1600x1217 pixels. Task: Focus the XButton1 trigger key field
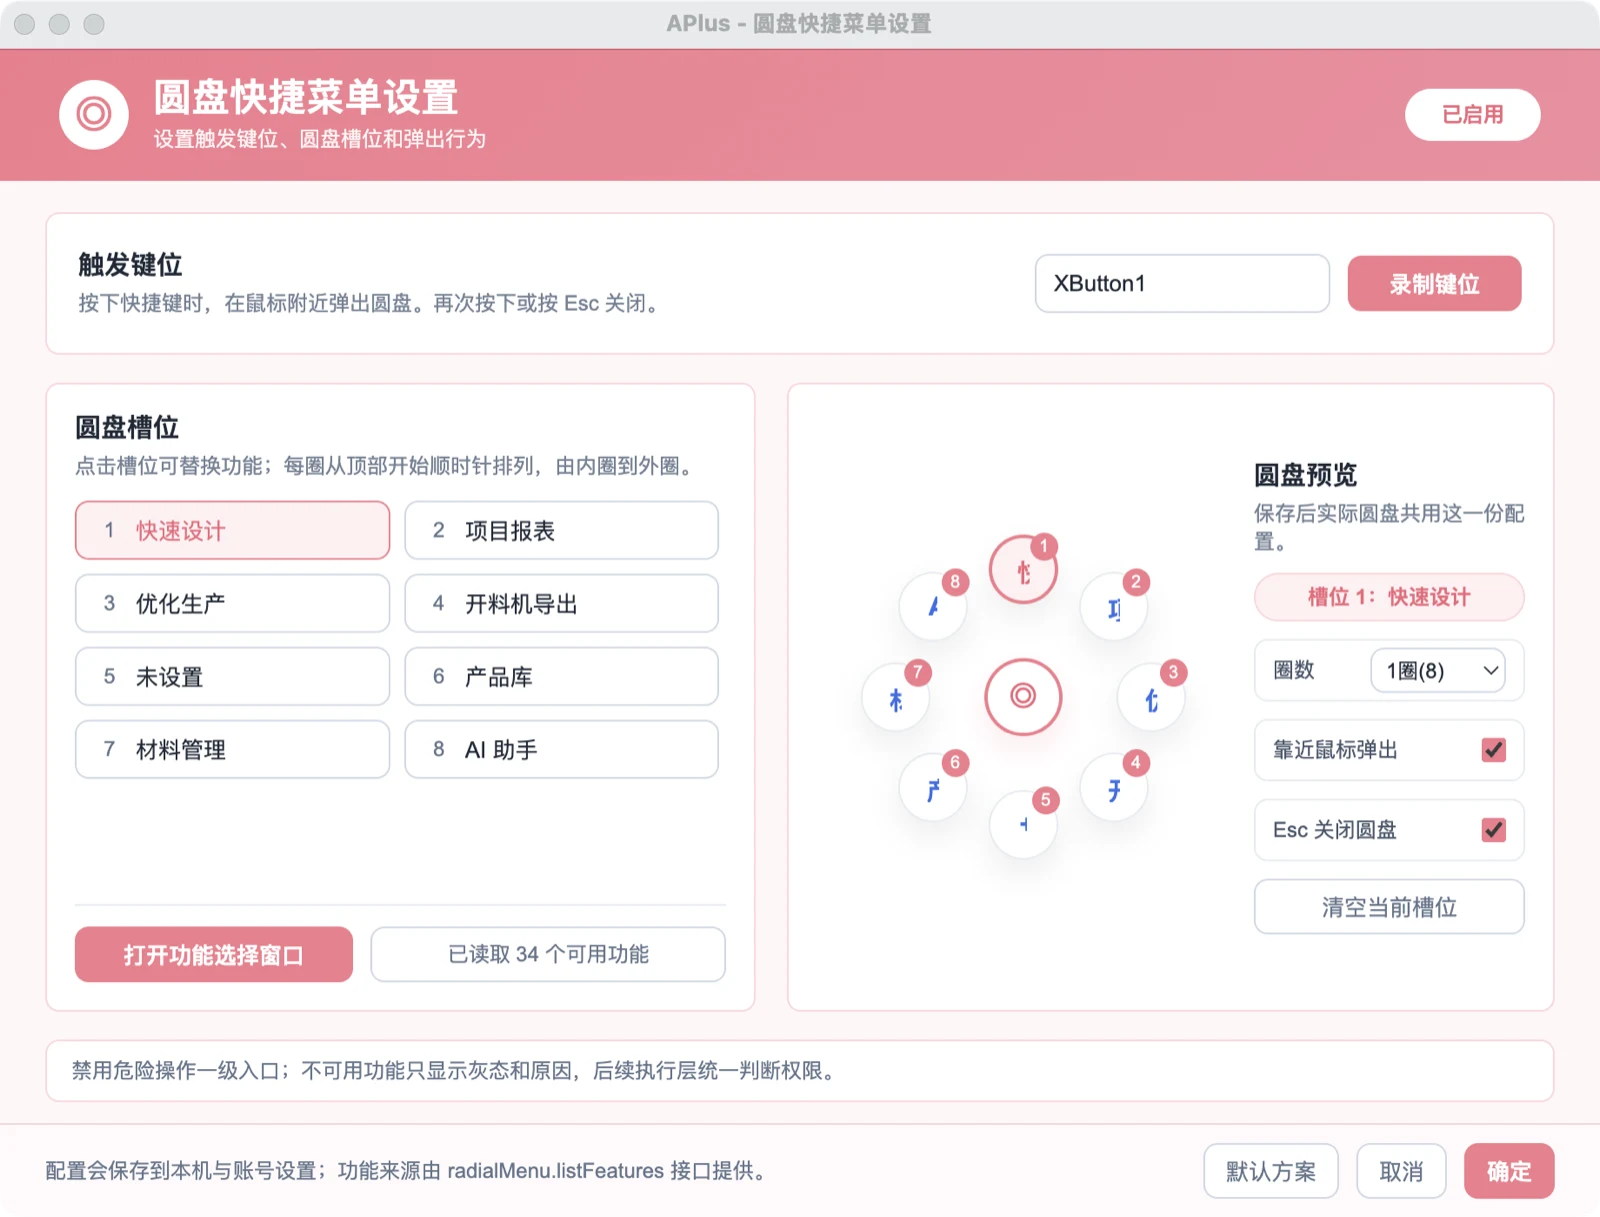[1182, 284]
